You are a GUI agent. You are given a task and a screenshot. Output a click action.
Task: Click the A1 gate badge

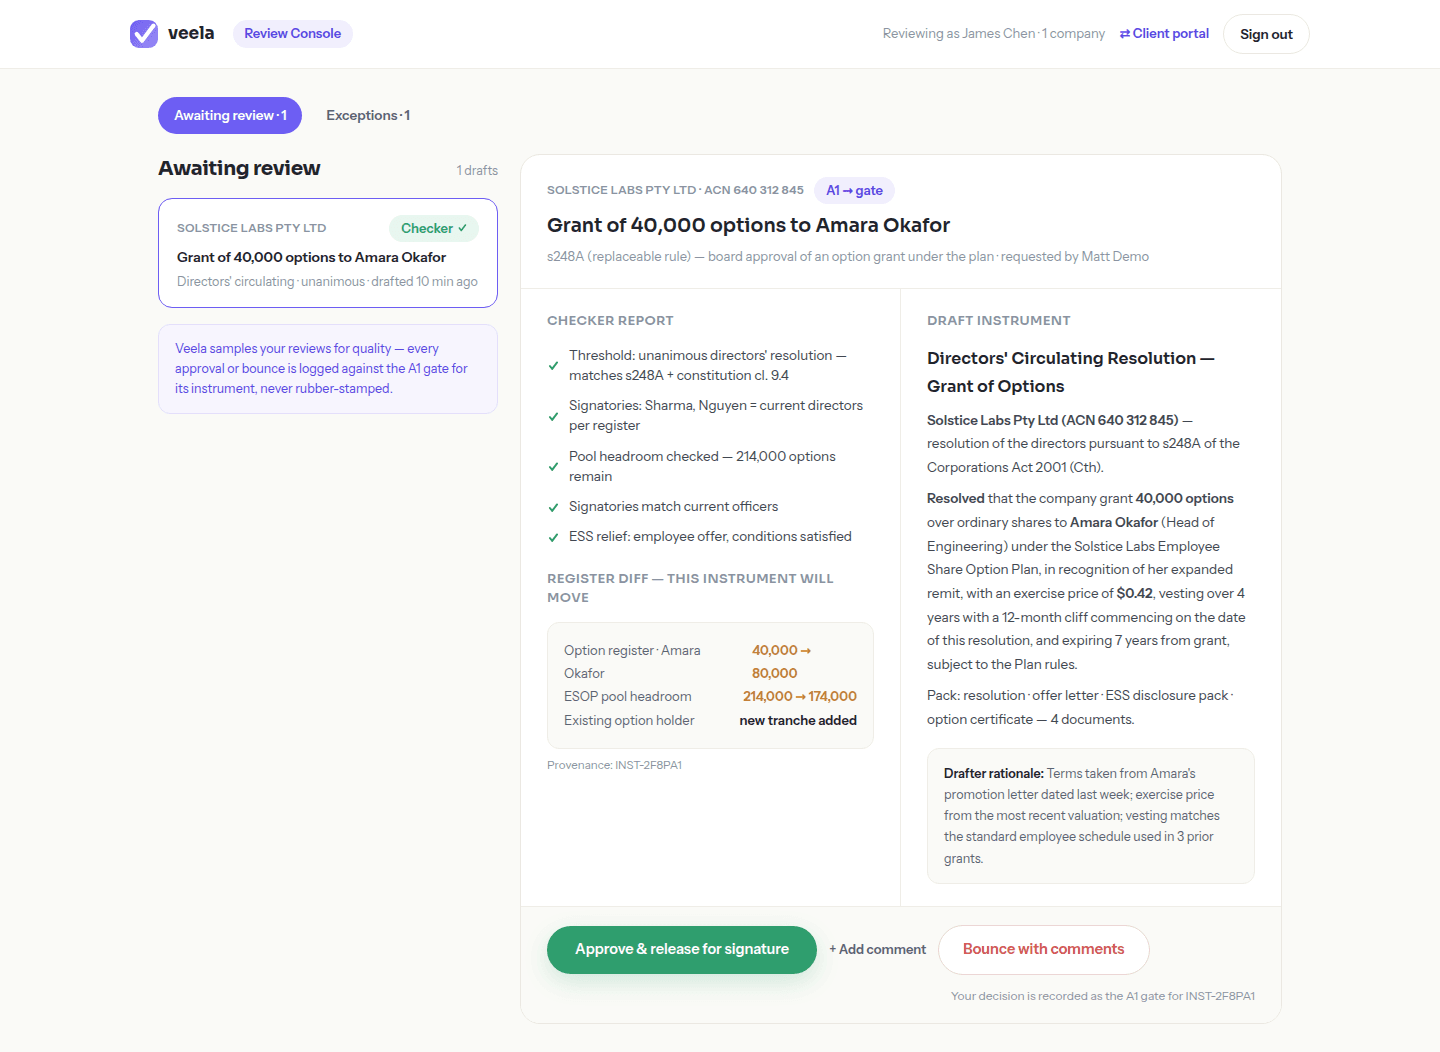(854, 190)
